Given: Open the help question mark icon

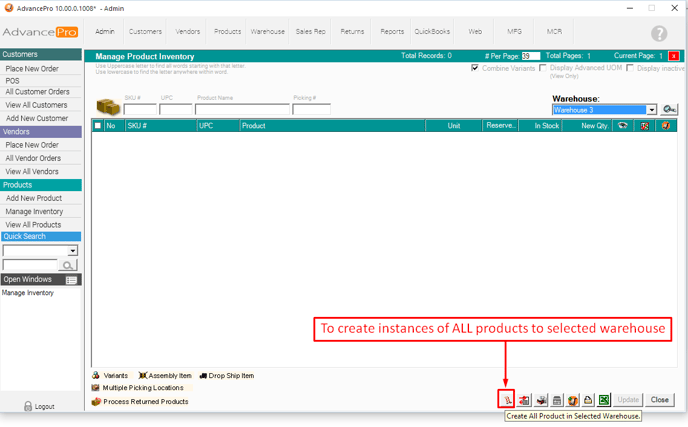Looking at the screenshot, I should [x=659, y=33].
